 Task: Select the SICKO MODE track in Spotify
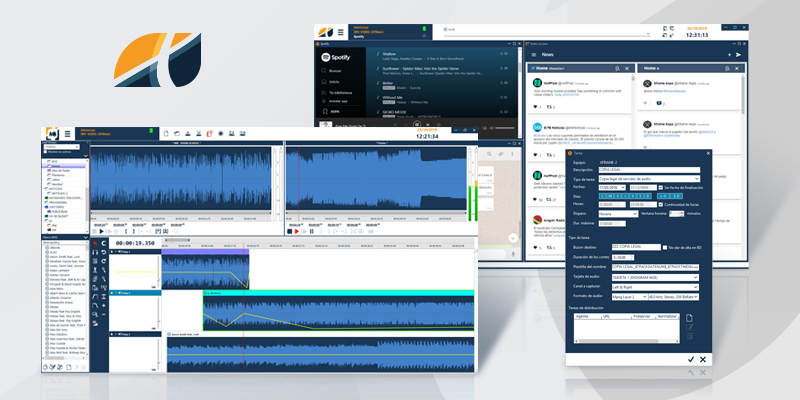[x=394, y=112]
